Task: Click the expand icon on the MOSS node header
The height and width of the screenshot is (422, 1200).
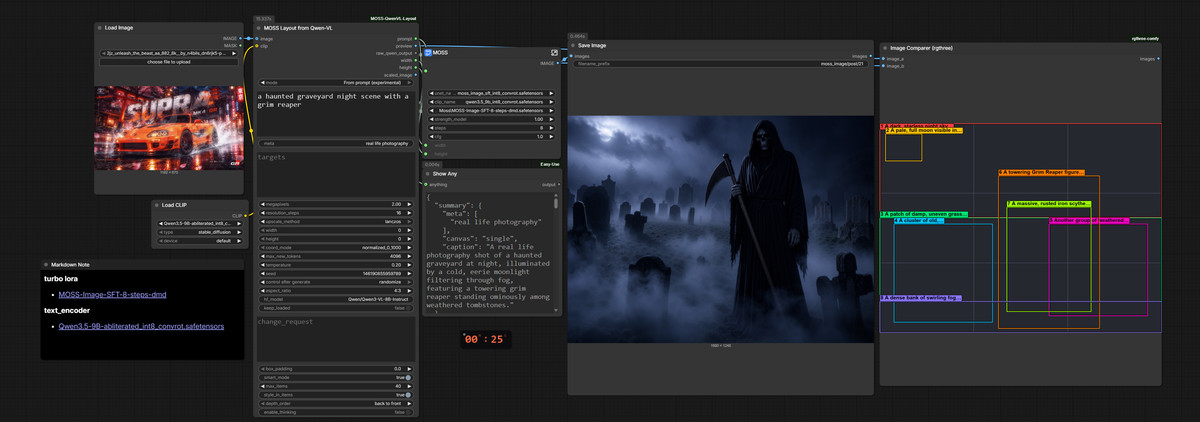Action: [x=554, y=52]
